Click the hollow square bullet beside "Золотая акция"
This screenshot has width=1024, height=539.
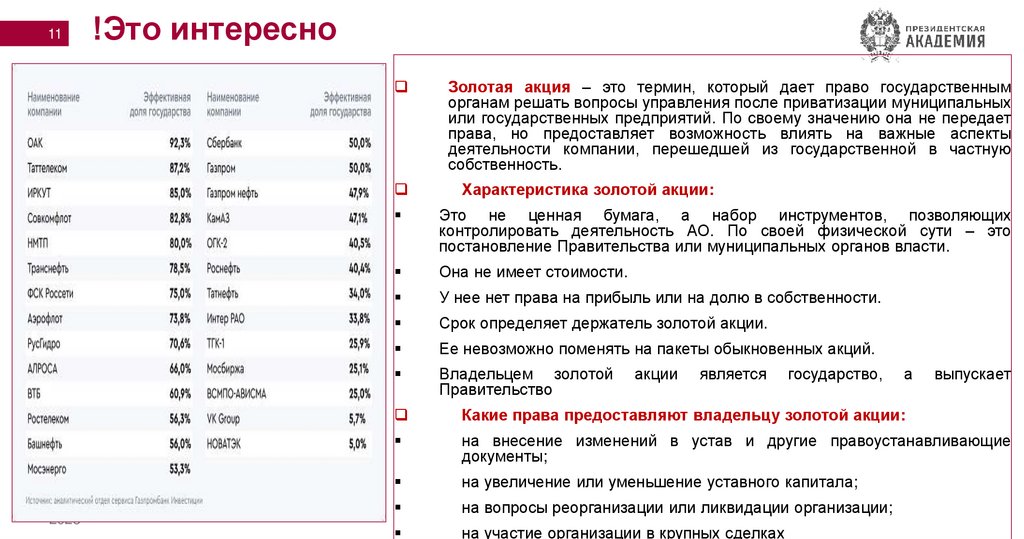click(401, 86)
